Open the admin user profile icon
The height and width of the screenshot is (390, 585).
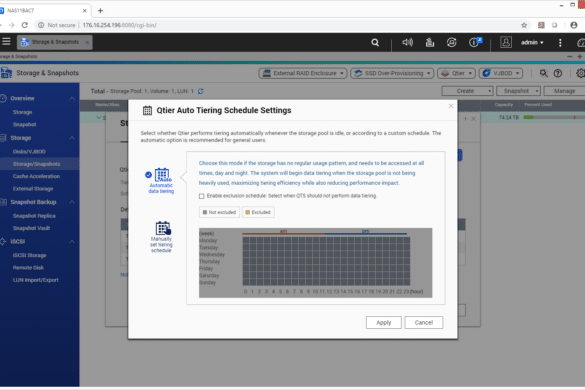(506, 42)
